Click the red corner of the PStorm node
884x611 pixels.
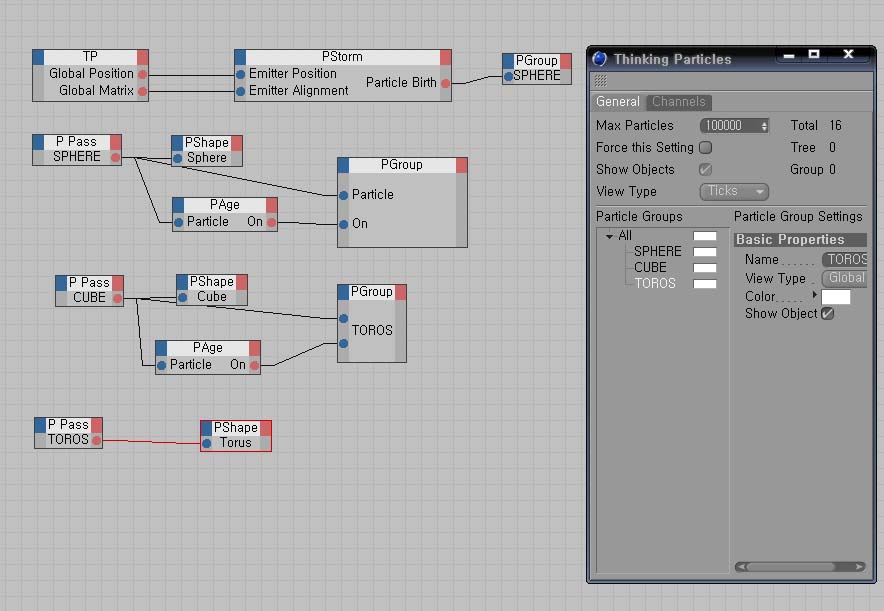coord(445,56)
